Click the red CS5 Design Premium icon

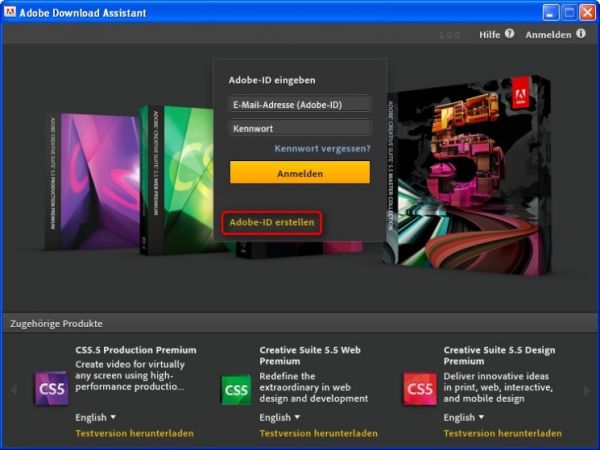pyautogui.click(x=420, y=389)
